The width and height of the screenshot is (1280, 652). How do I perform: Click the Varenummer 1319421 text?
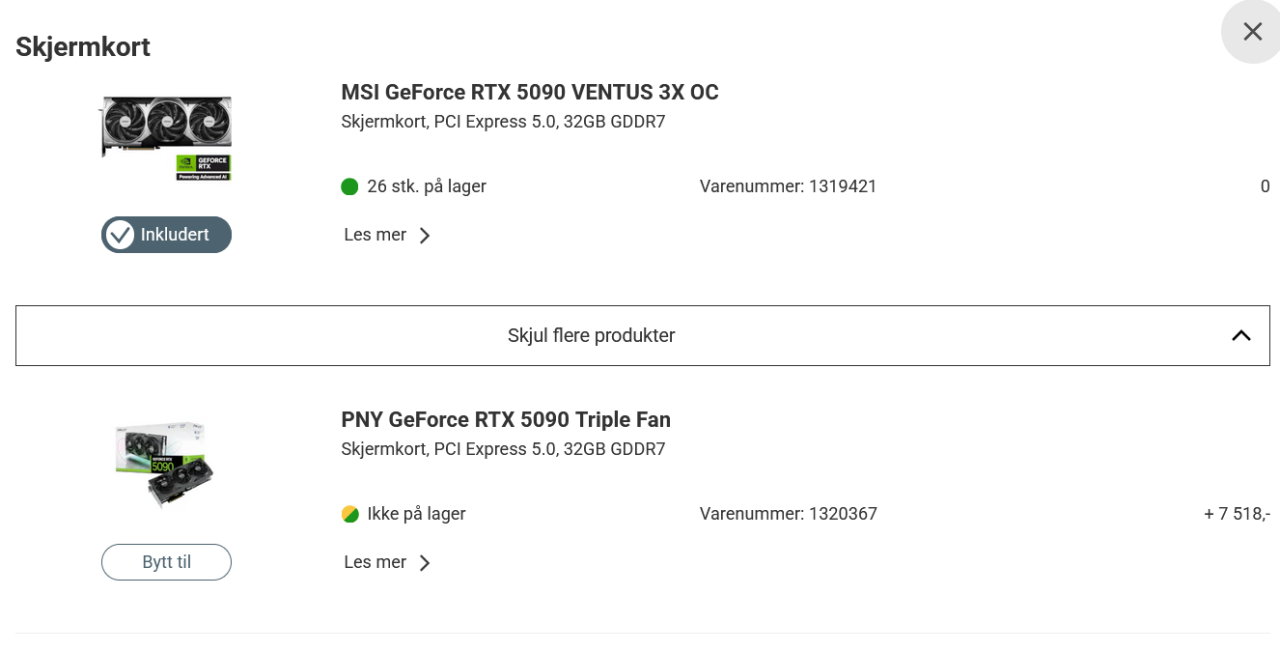pyautogui.click(x=788, y=186)
